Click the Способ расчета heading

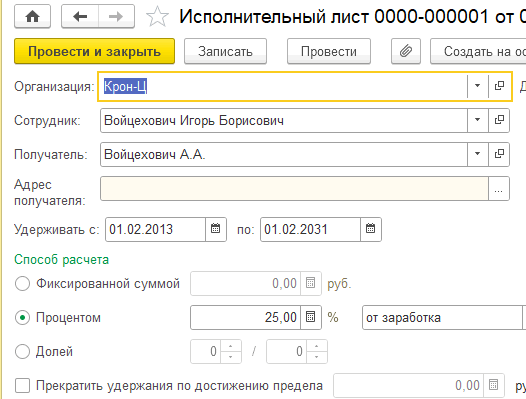coord(61,259)
